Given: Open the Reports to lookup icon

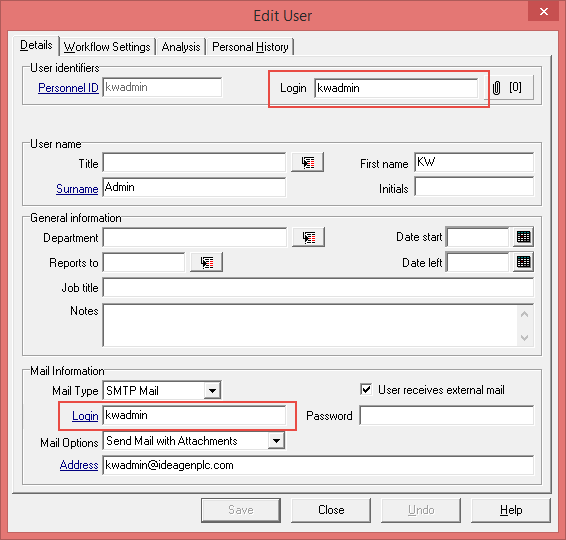Looking at the screenshot, I should pos(206,262).
